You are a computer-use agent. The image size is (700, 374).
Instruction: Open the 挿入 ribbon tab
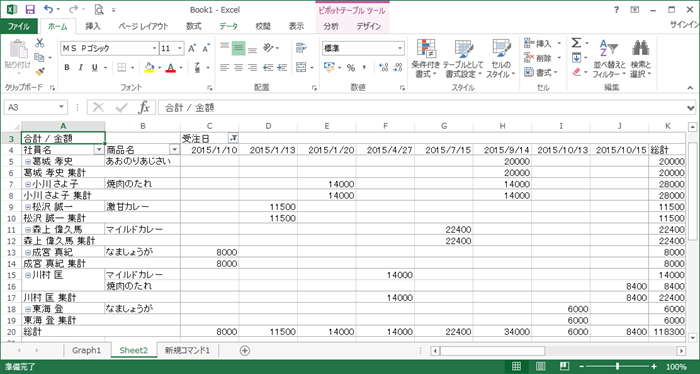93,26
